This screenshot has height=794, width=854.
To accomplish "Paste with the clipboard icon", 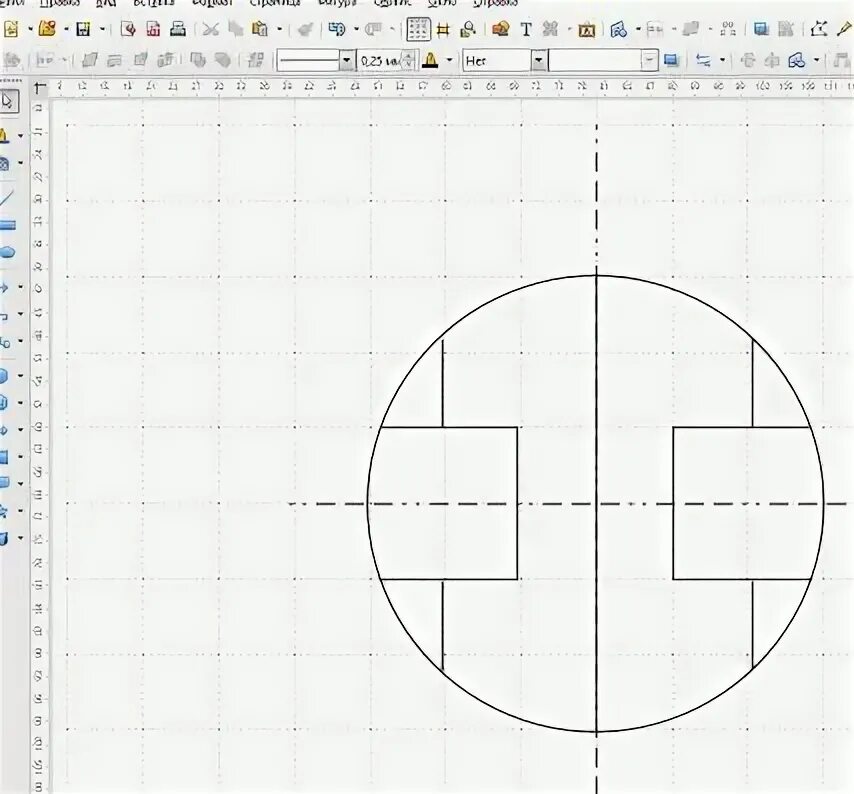I will point(260,29).
